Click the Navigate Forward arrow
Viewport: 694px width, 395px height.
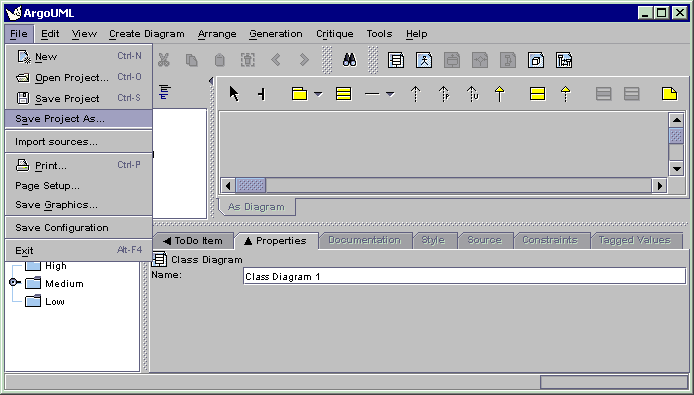tap(304, 60)
